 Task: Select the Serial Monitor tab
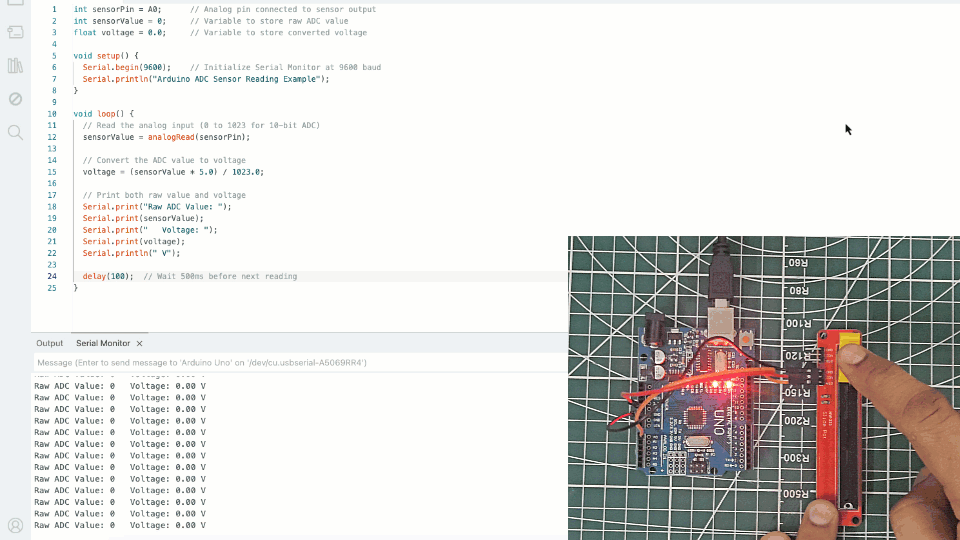(103, 343)
